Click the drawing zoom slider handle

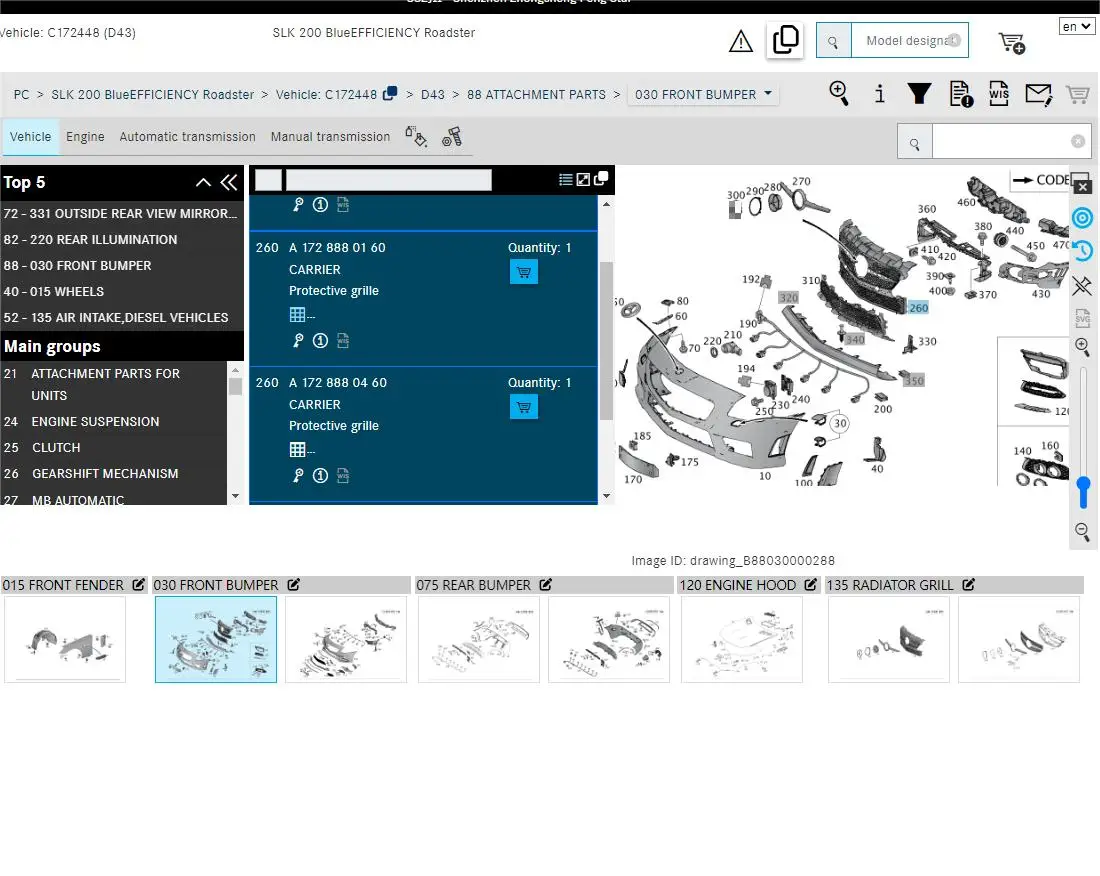[1083, 492]
